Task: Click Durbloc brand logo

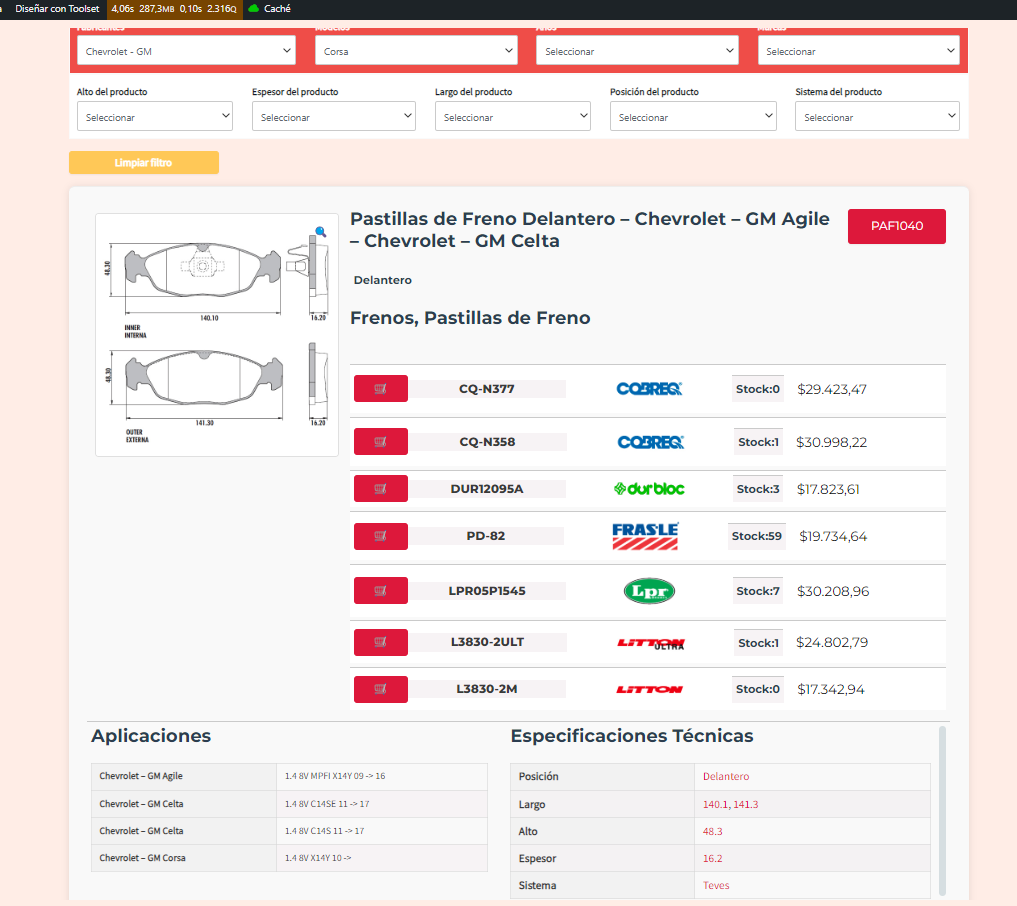Action: [x=649, y=488]
